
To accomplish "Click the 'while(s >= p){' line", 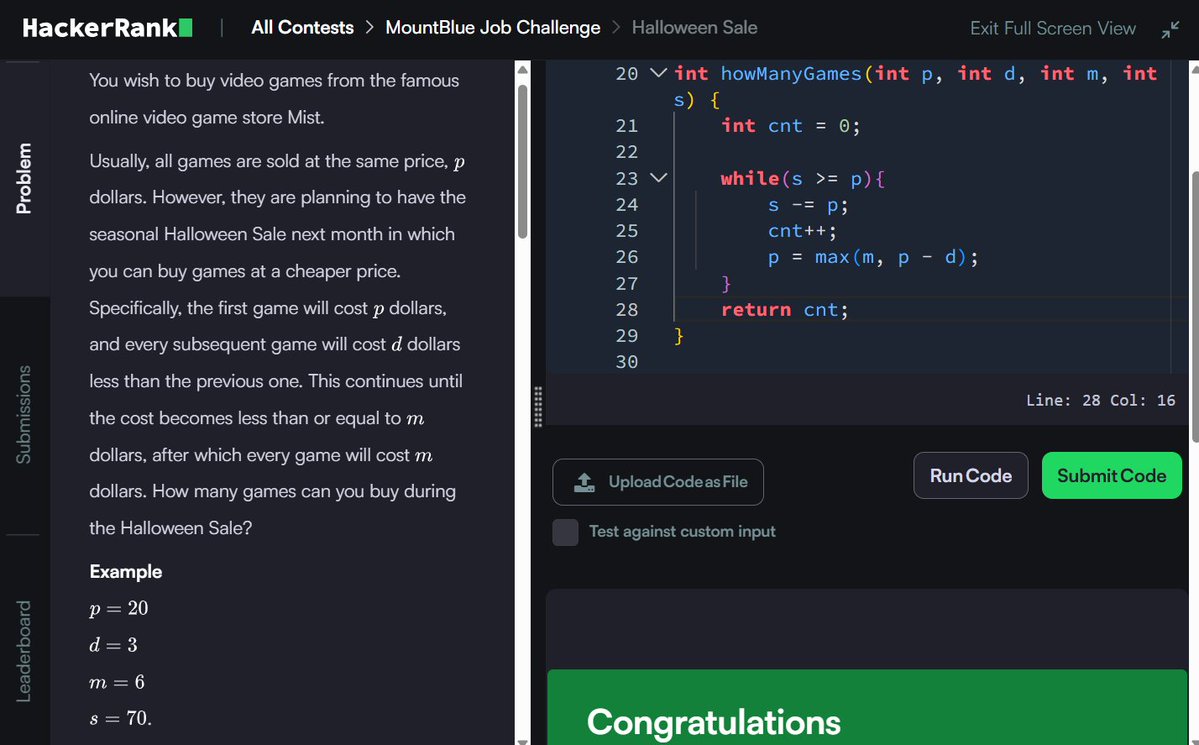I will point(802,178).
